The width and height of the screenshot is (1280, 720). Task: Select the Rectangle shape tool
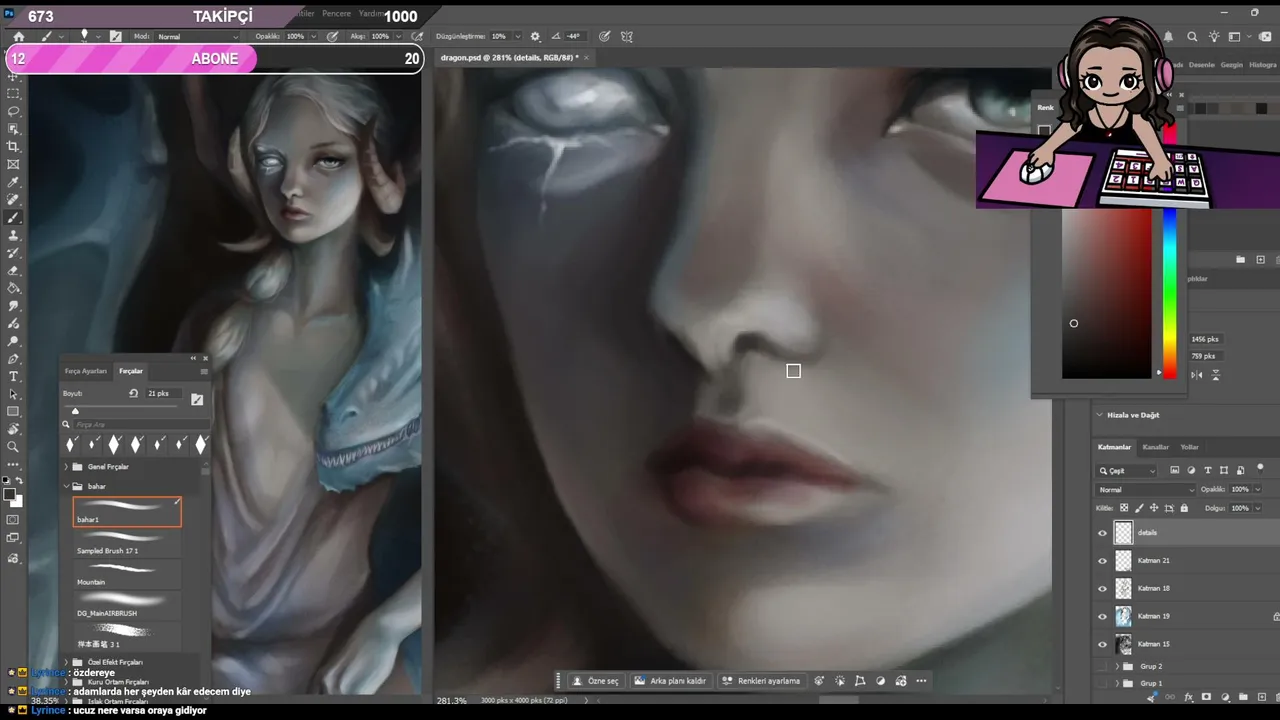13,412
